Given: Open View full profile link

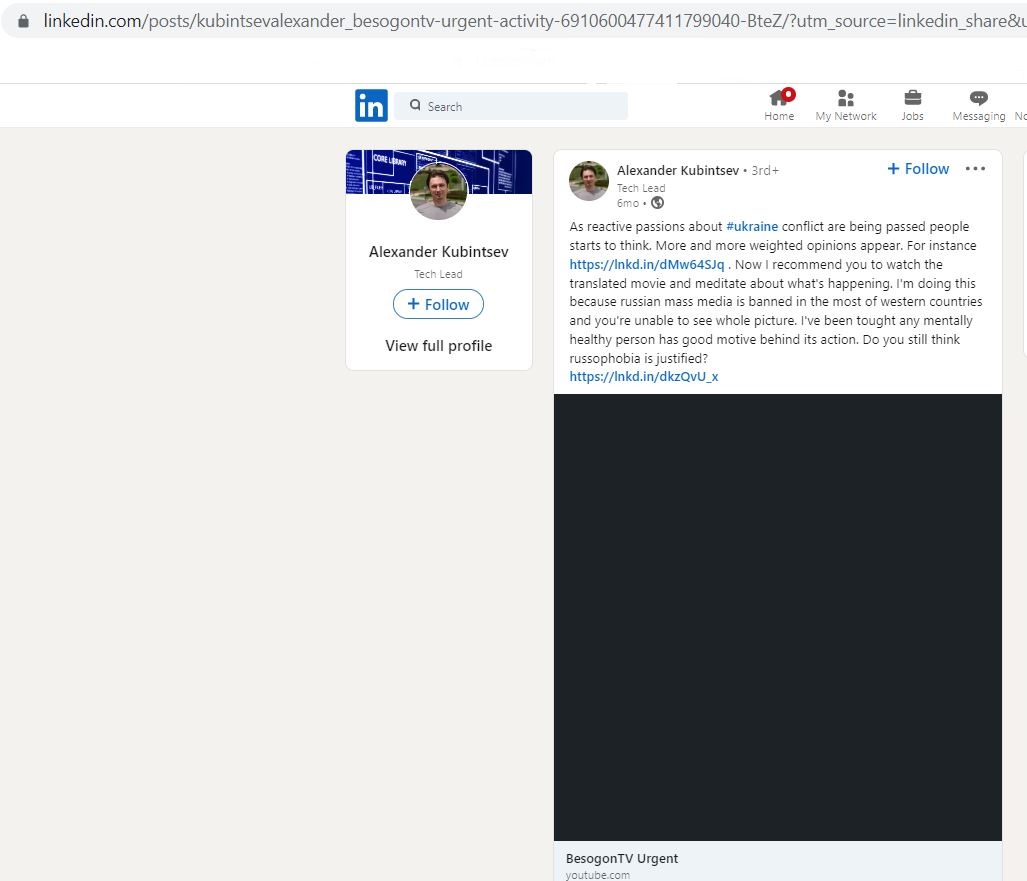Looking at the screenshot, I should [x=438, y=345].
